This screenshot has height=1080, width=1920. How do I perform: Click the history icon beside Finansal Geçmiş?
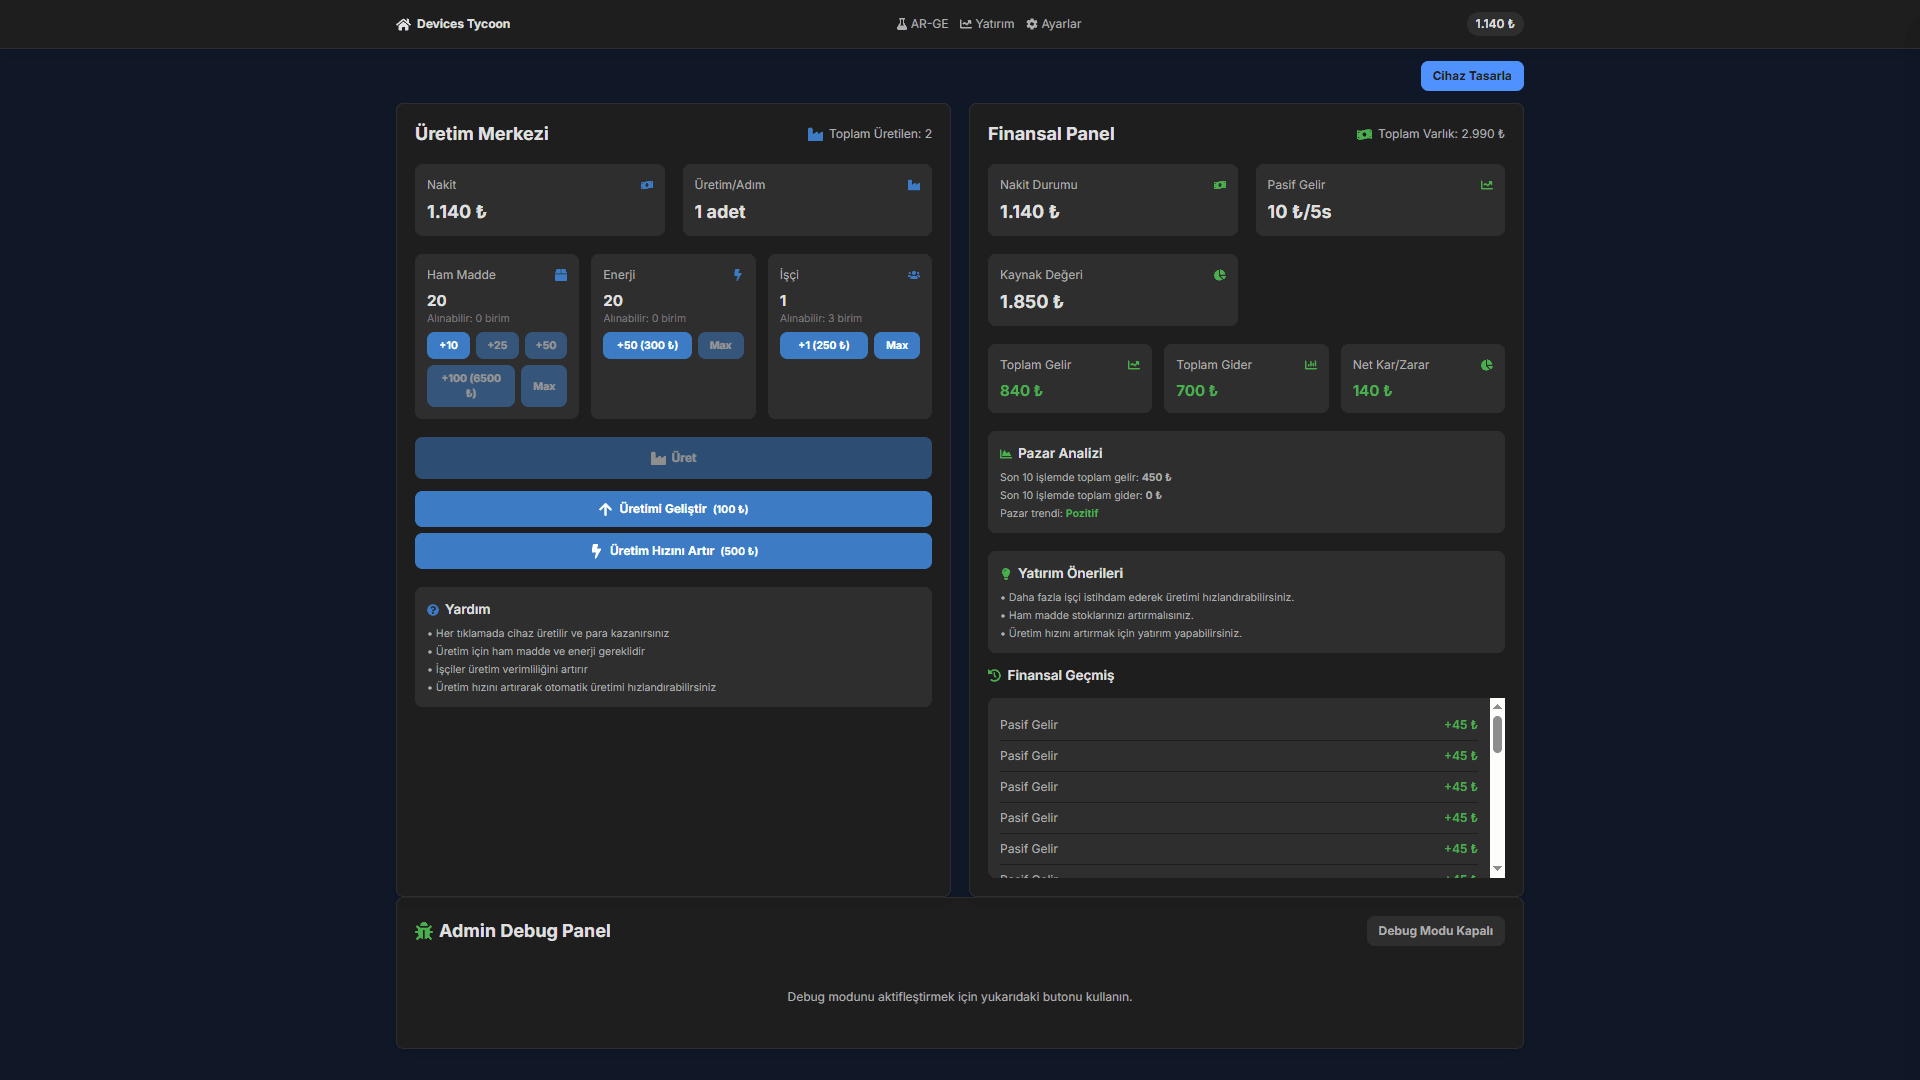coord(994,676)
